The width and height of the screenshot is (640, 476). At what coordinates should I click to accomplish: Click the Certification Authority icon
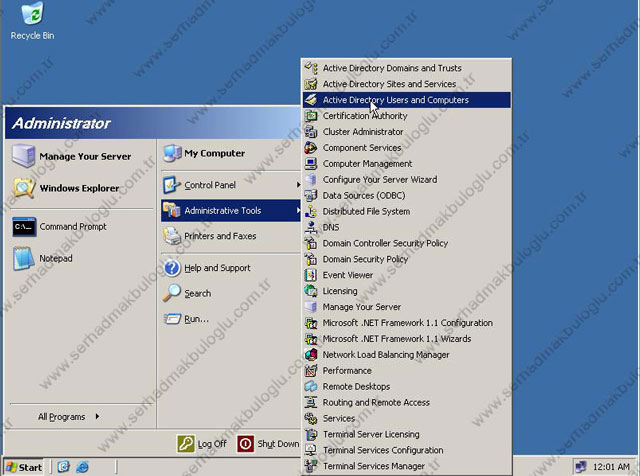[x=311, y=116]
